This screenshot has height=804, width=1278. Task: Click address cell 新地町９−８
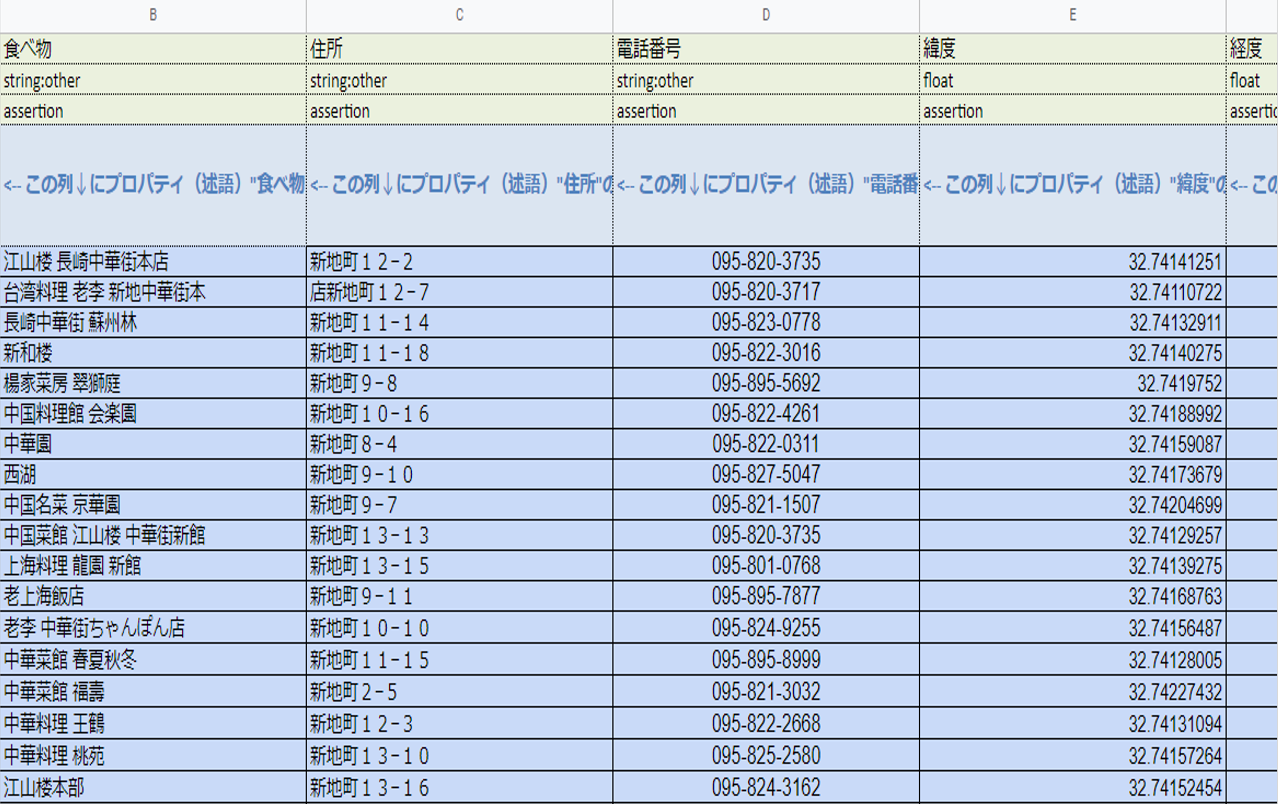459,383
